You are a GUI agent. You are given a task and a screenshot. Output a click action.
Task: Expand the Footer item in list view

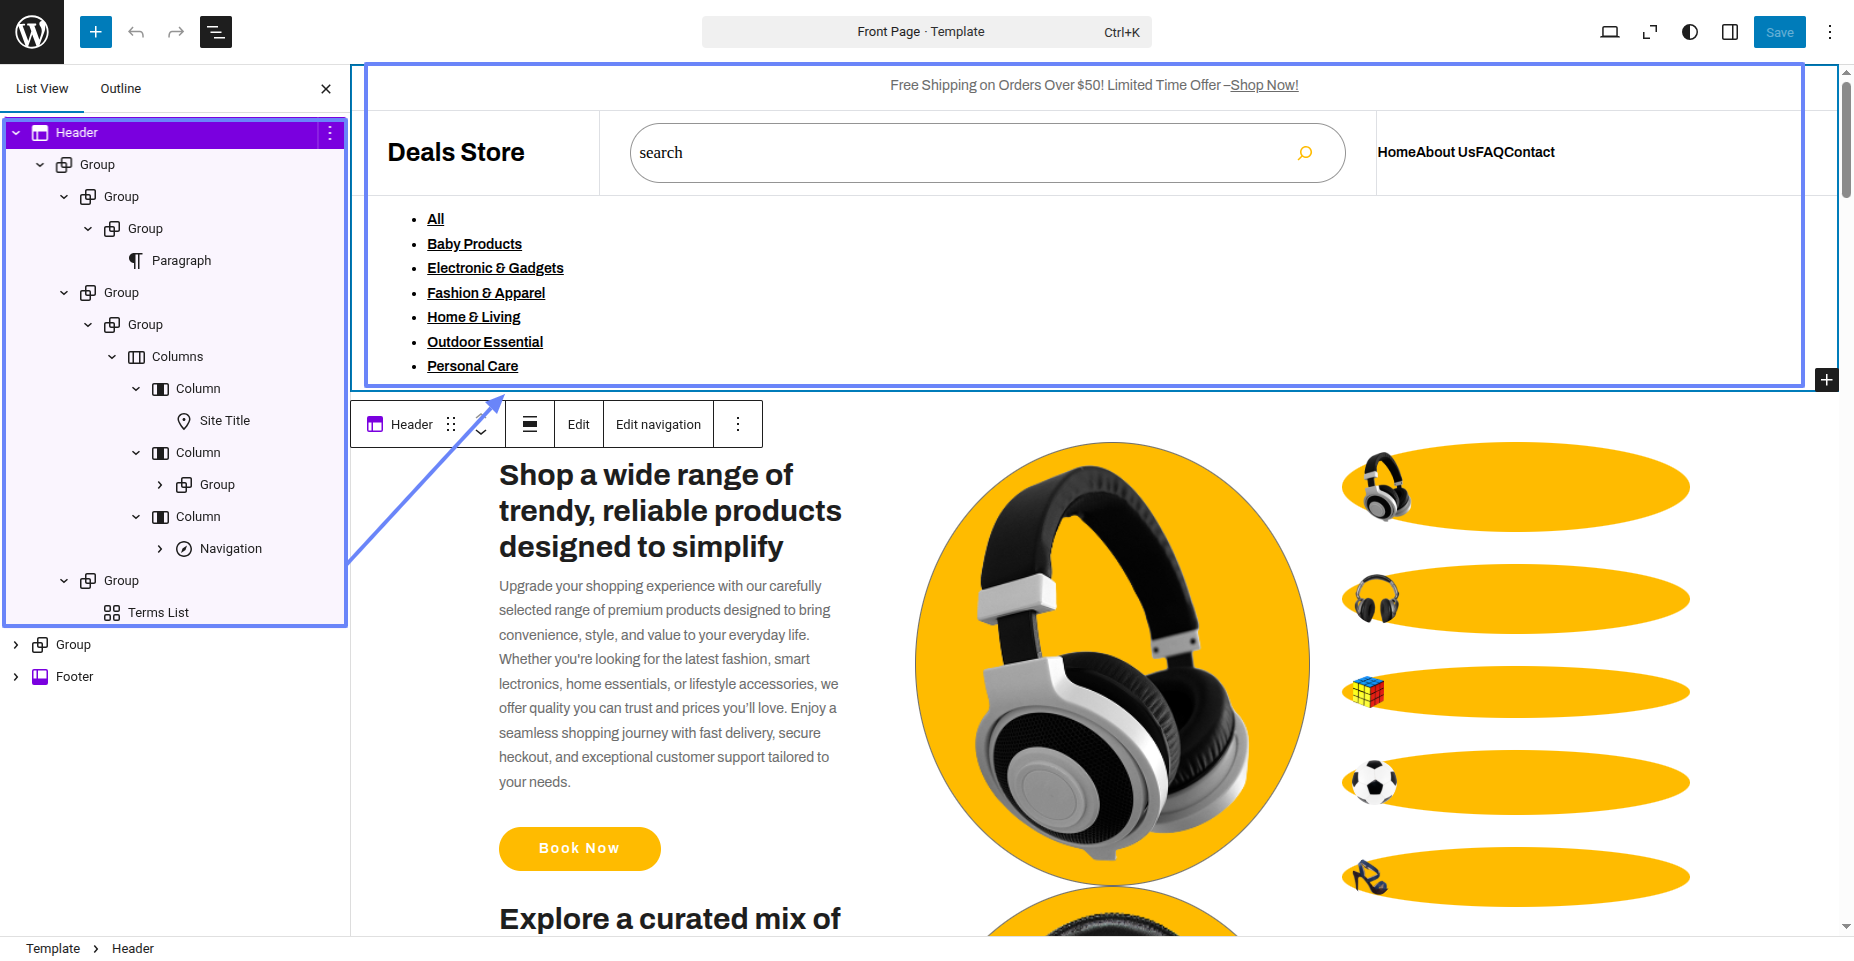[x=16, y=677]
